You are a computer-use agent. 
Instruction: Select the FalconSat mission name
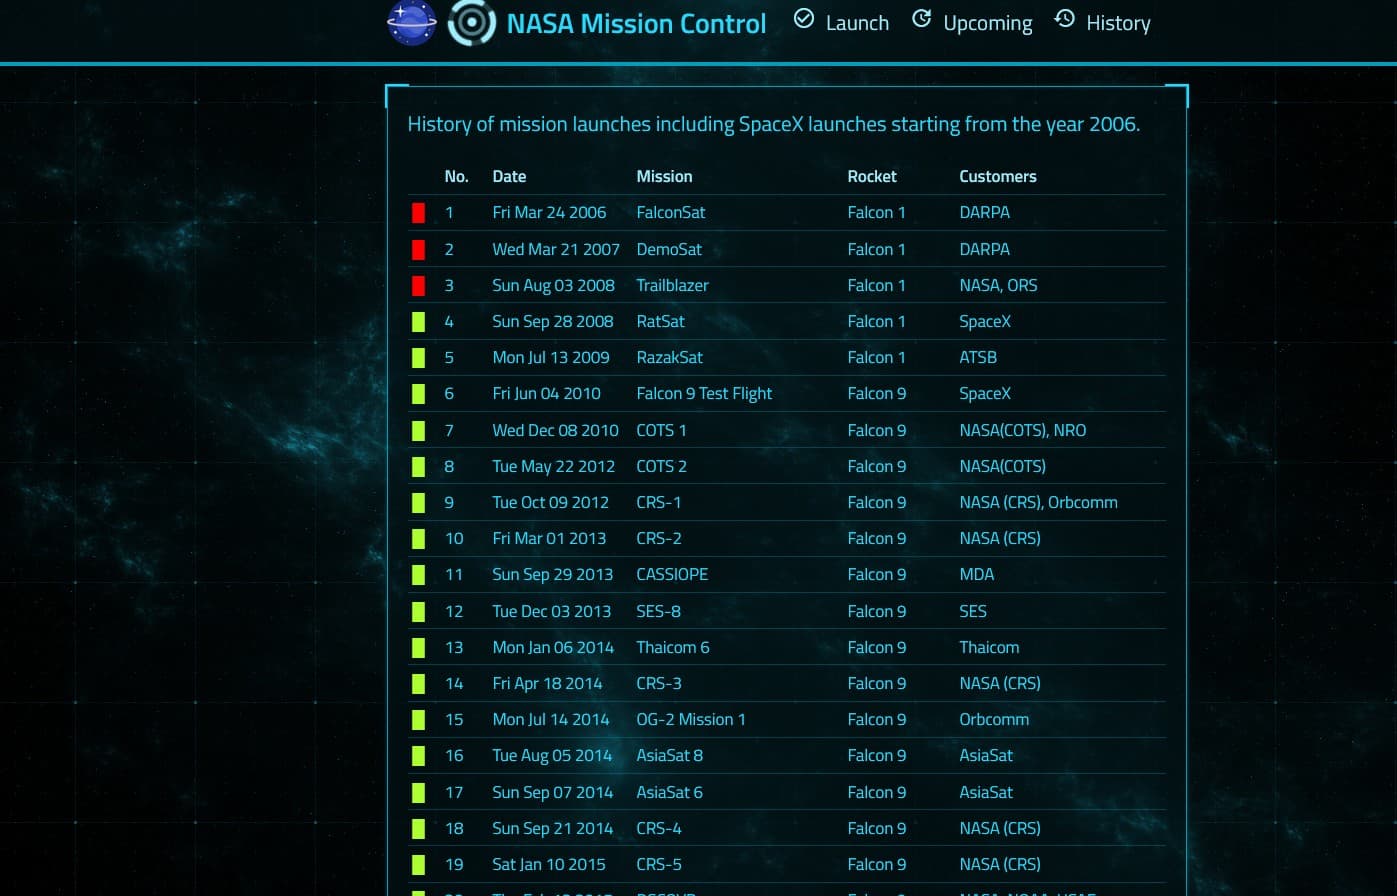coord(671,212)
